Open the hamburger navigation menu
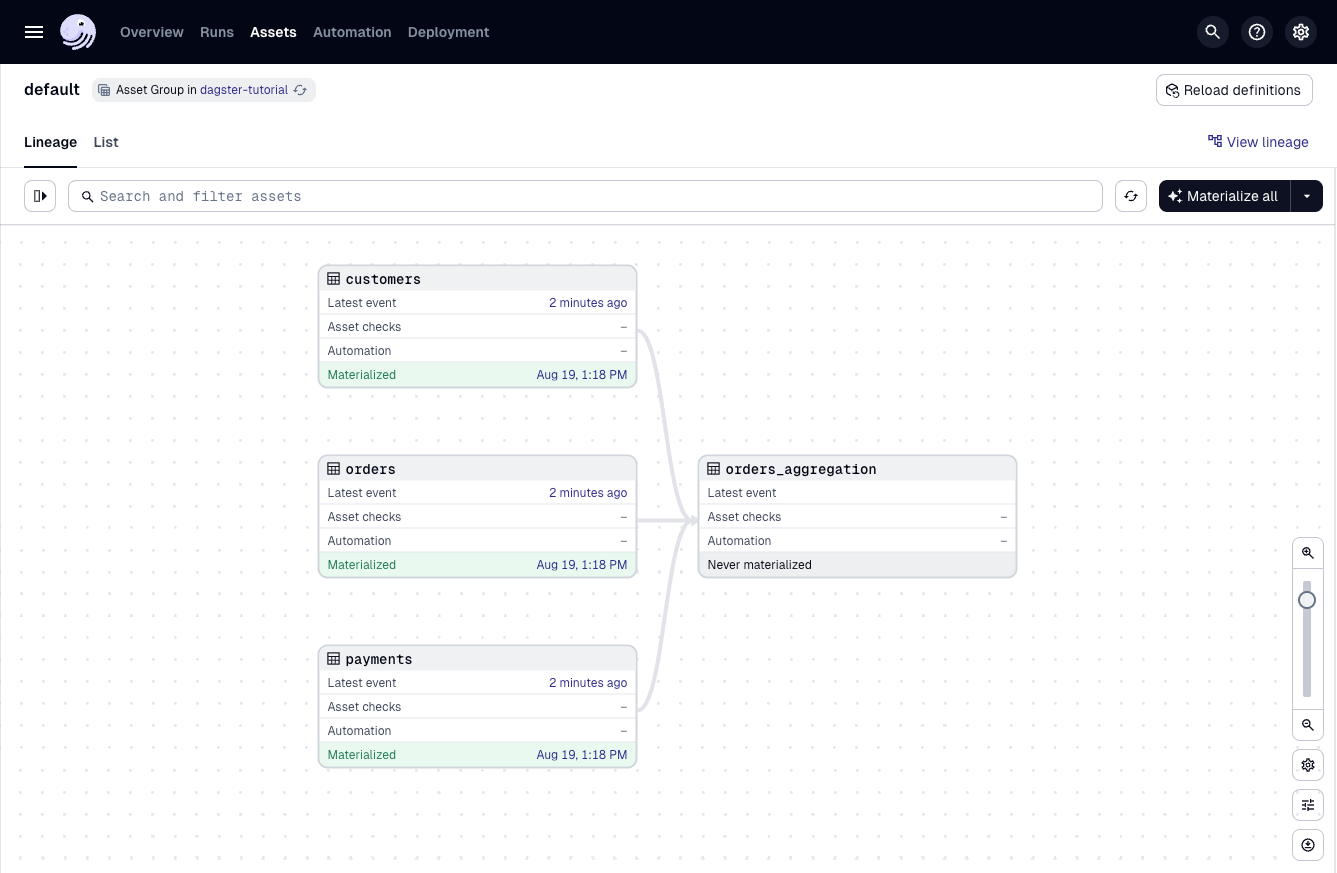1337x873 pixels. click(x=34, y=32)
